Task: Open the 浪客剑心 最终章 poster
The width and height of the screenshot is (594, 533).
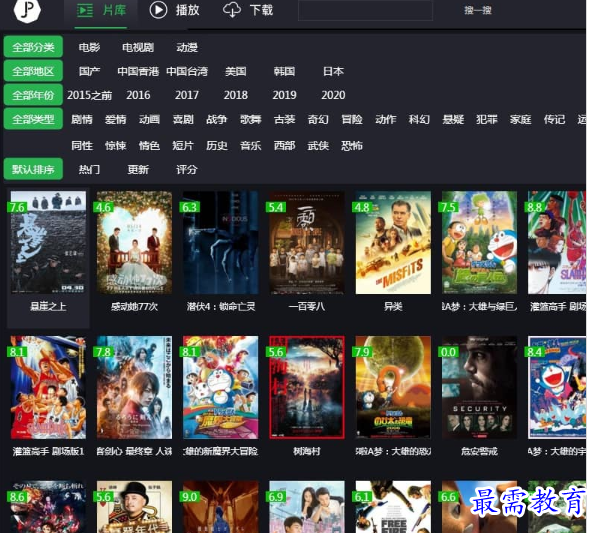Action: coord(134,388)
